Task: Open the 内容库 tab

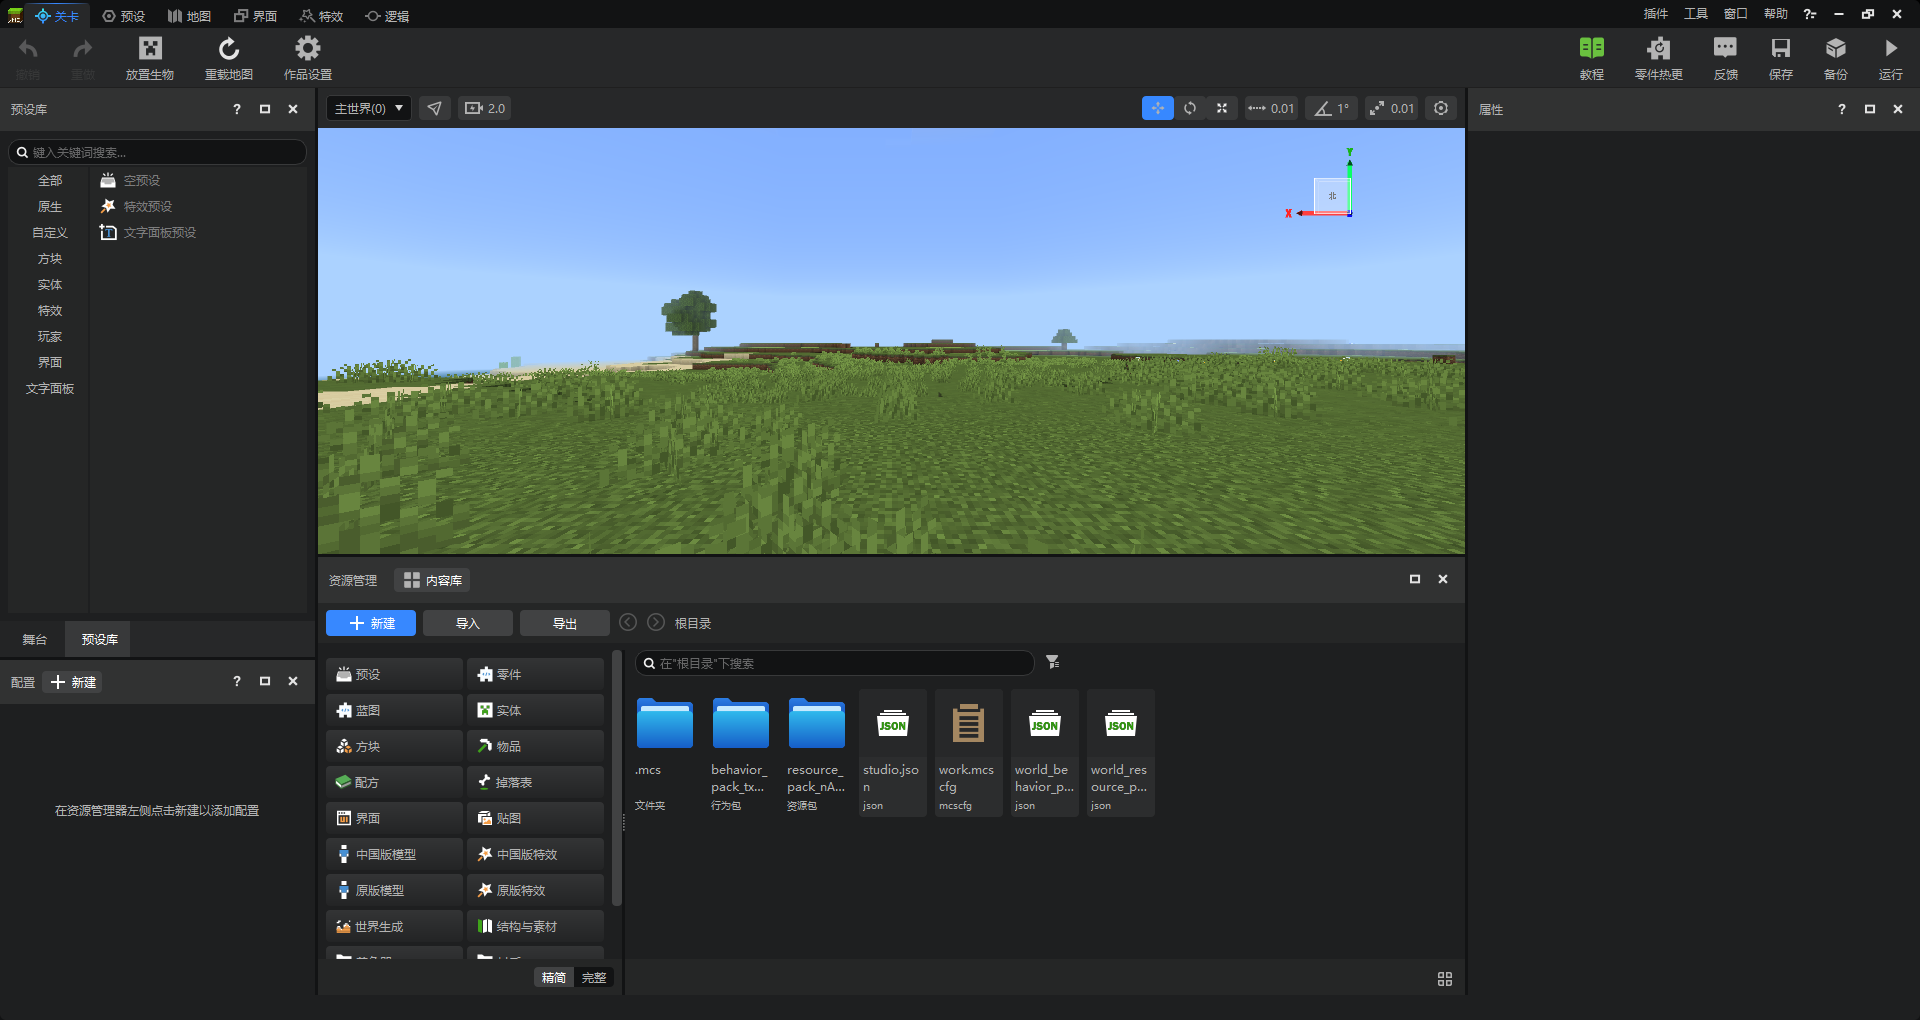Action: [x=433, y=580]
